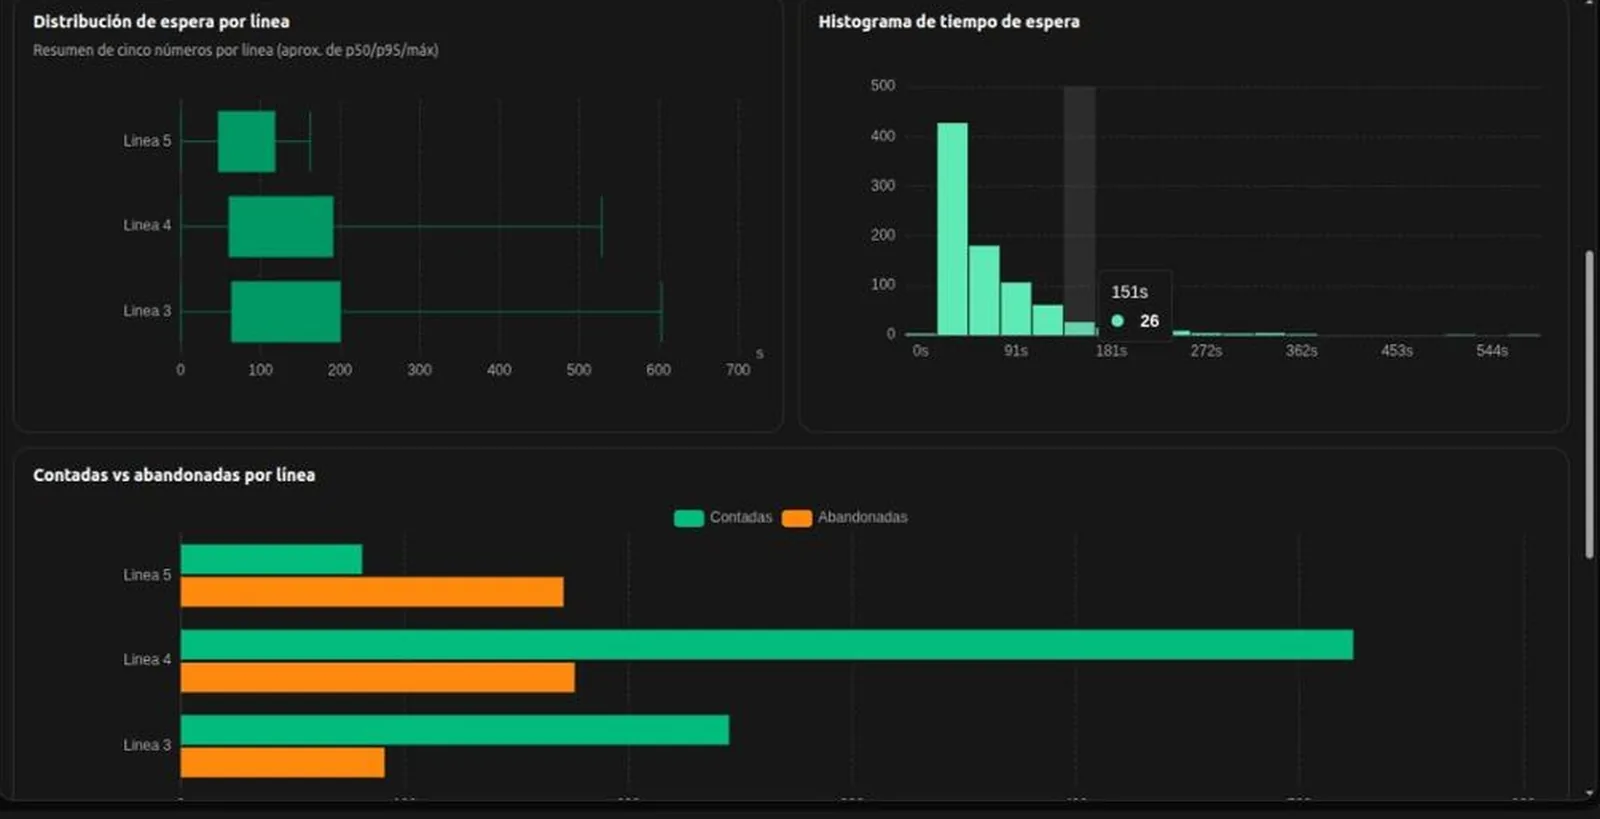Click the "453s" histogram axis label
This screenshot has width=1600, height=819.
[1397, 351]
